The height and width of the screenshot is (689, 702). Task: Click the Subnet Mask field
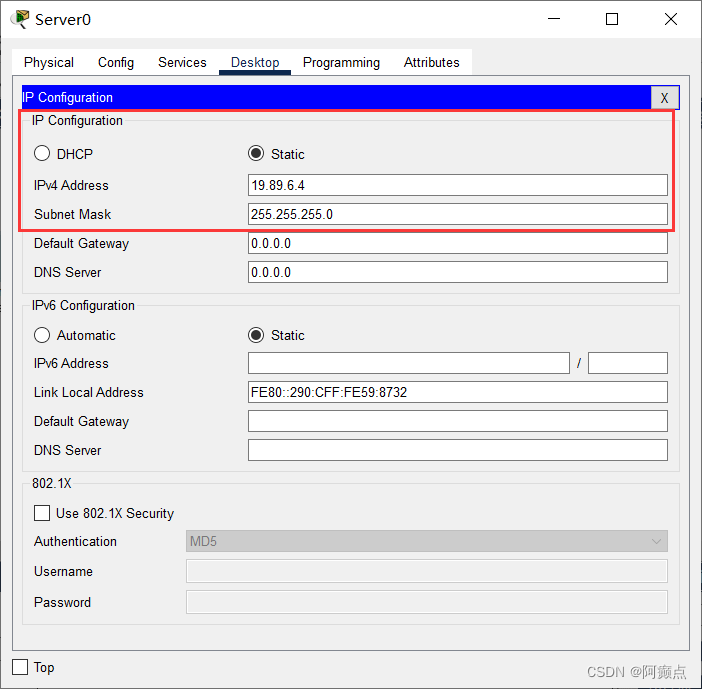[458, 214]
